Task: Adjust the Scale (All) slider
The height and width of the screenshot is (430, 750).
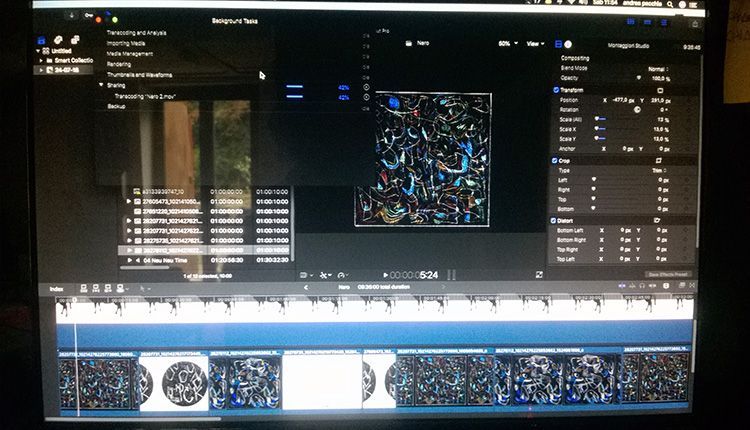Action: point(601,118)
